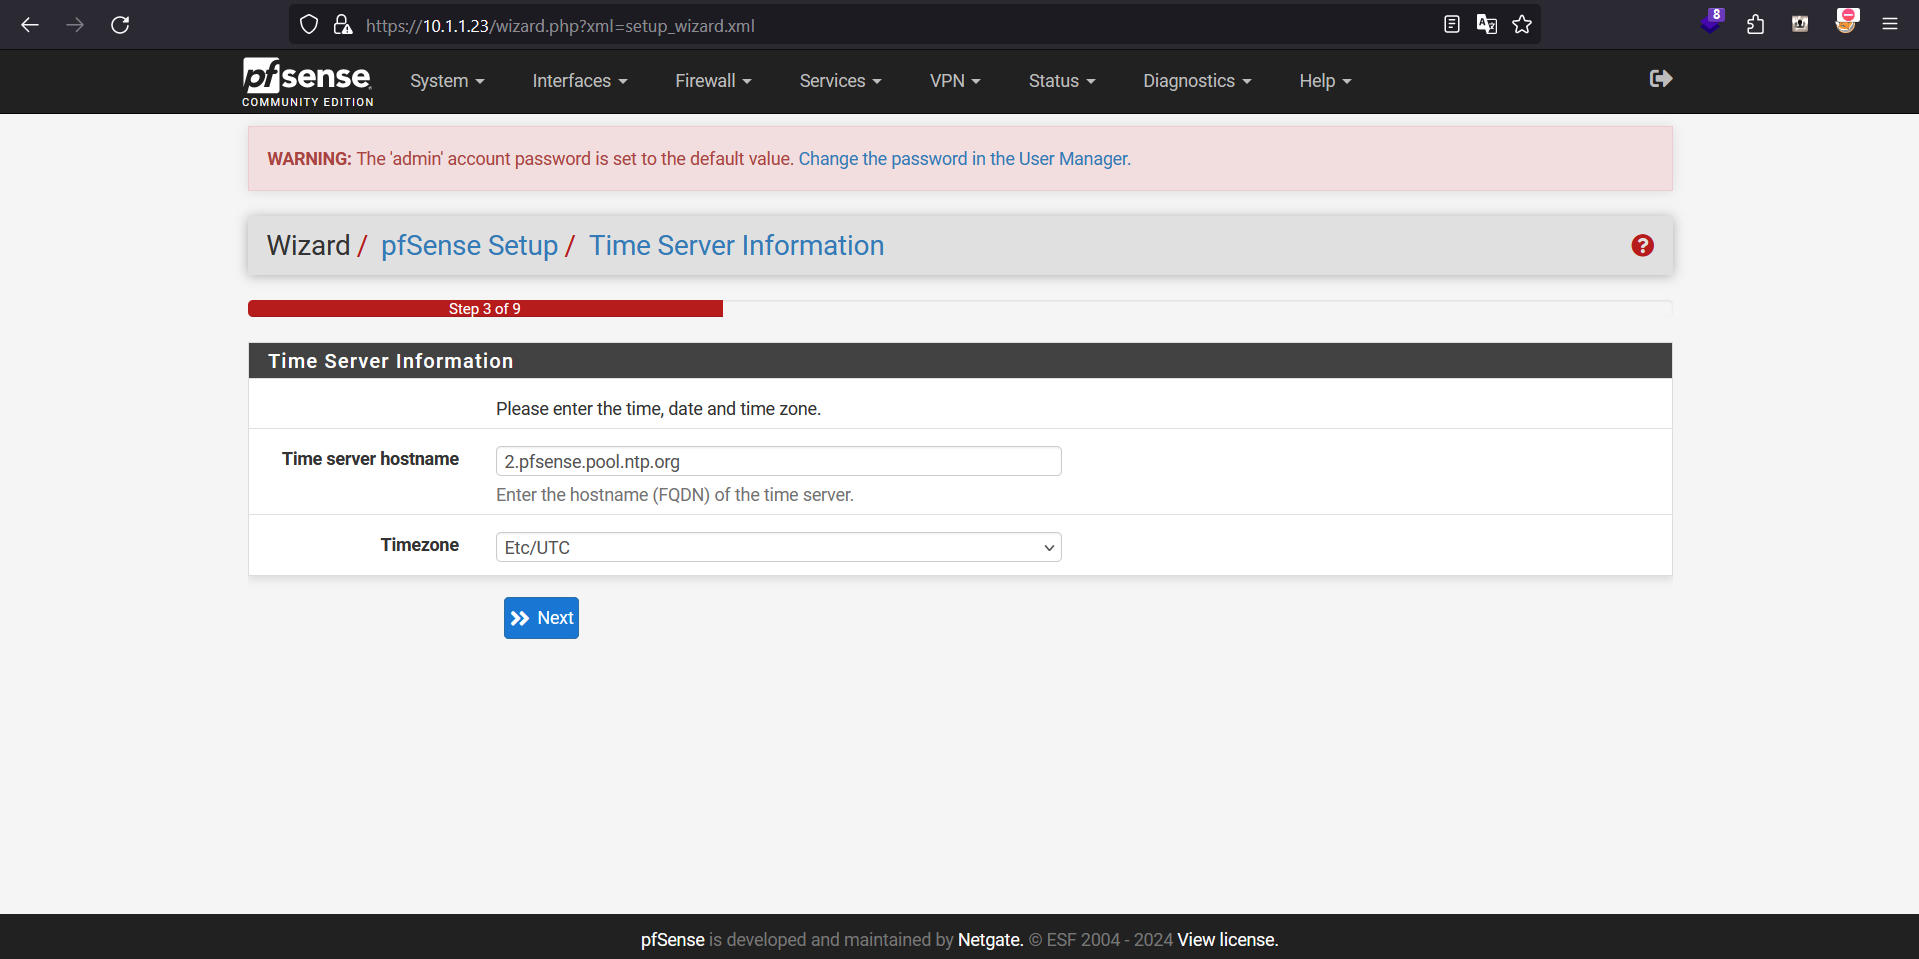Open the translate page icon
The width and height of the screenshot is (1919, 959).
[x=1487, y=25]
